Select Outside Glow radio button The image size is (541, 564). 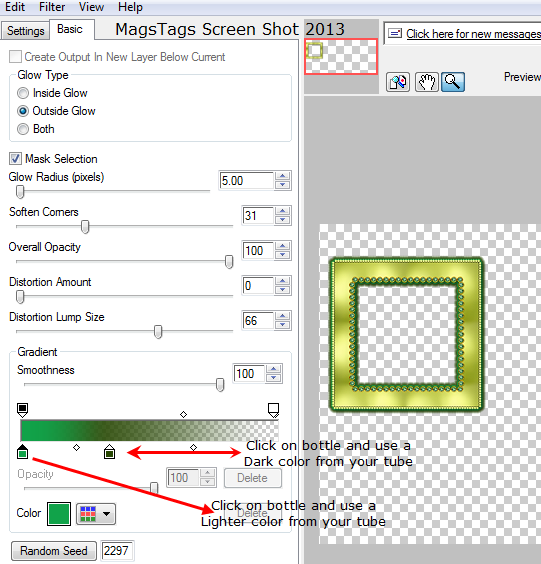point(23,111)
